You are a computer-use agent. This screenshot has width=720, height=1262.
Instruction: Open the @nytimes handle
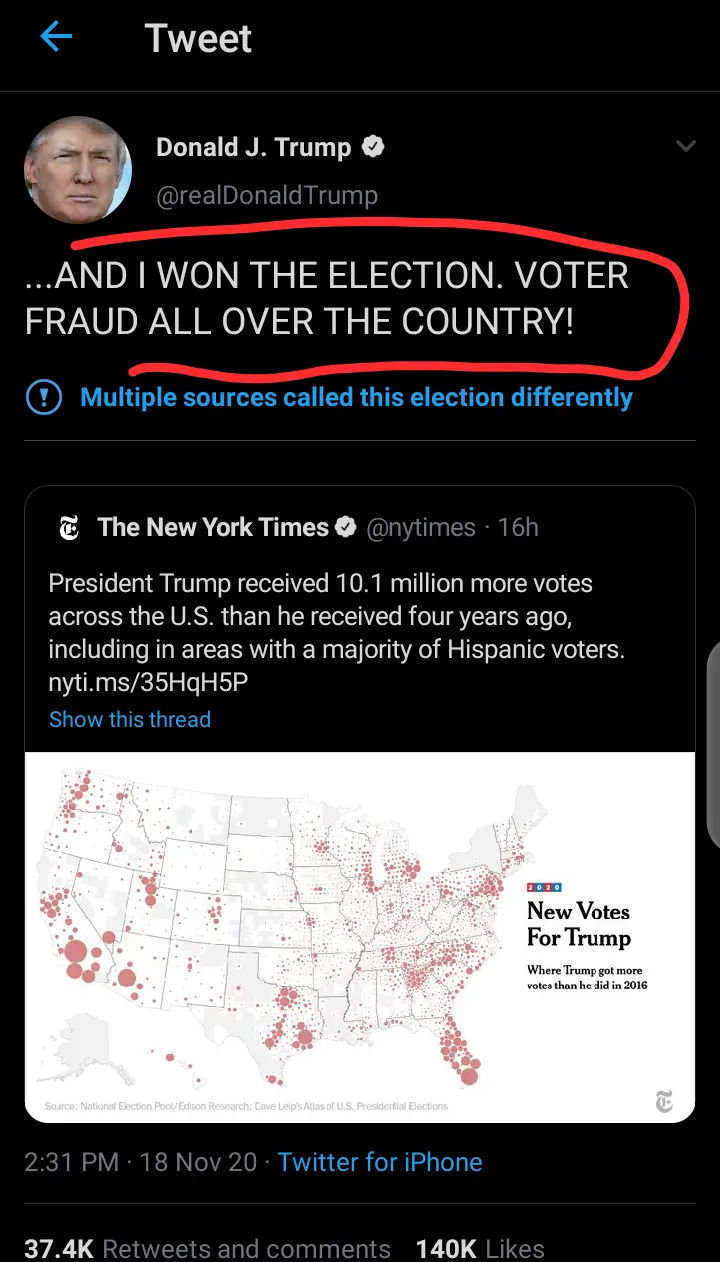coord(421,527)
